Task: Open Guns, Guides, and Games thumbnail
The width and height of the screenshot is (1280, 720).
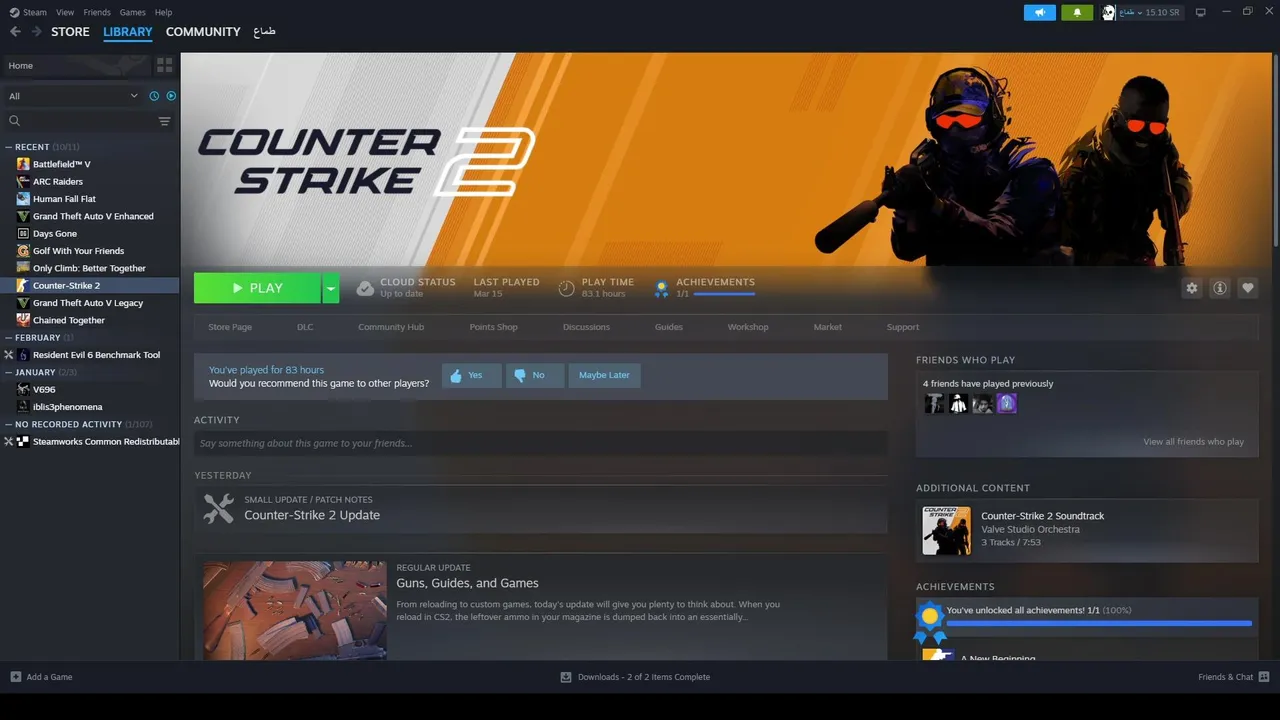Action: point(295,610)
